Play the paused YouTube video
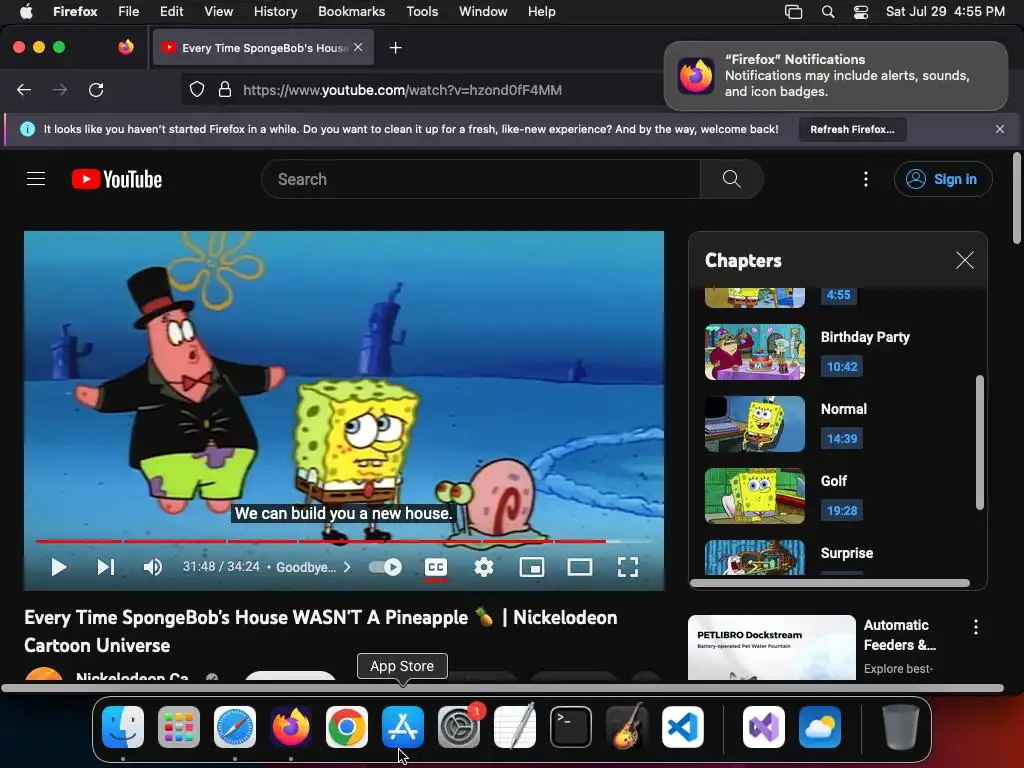Viewport: 1024px width, 768px height. click(59, 567)
